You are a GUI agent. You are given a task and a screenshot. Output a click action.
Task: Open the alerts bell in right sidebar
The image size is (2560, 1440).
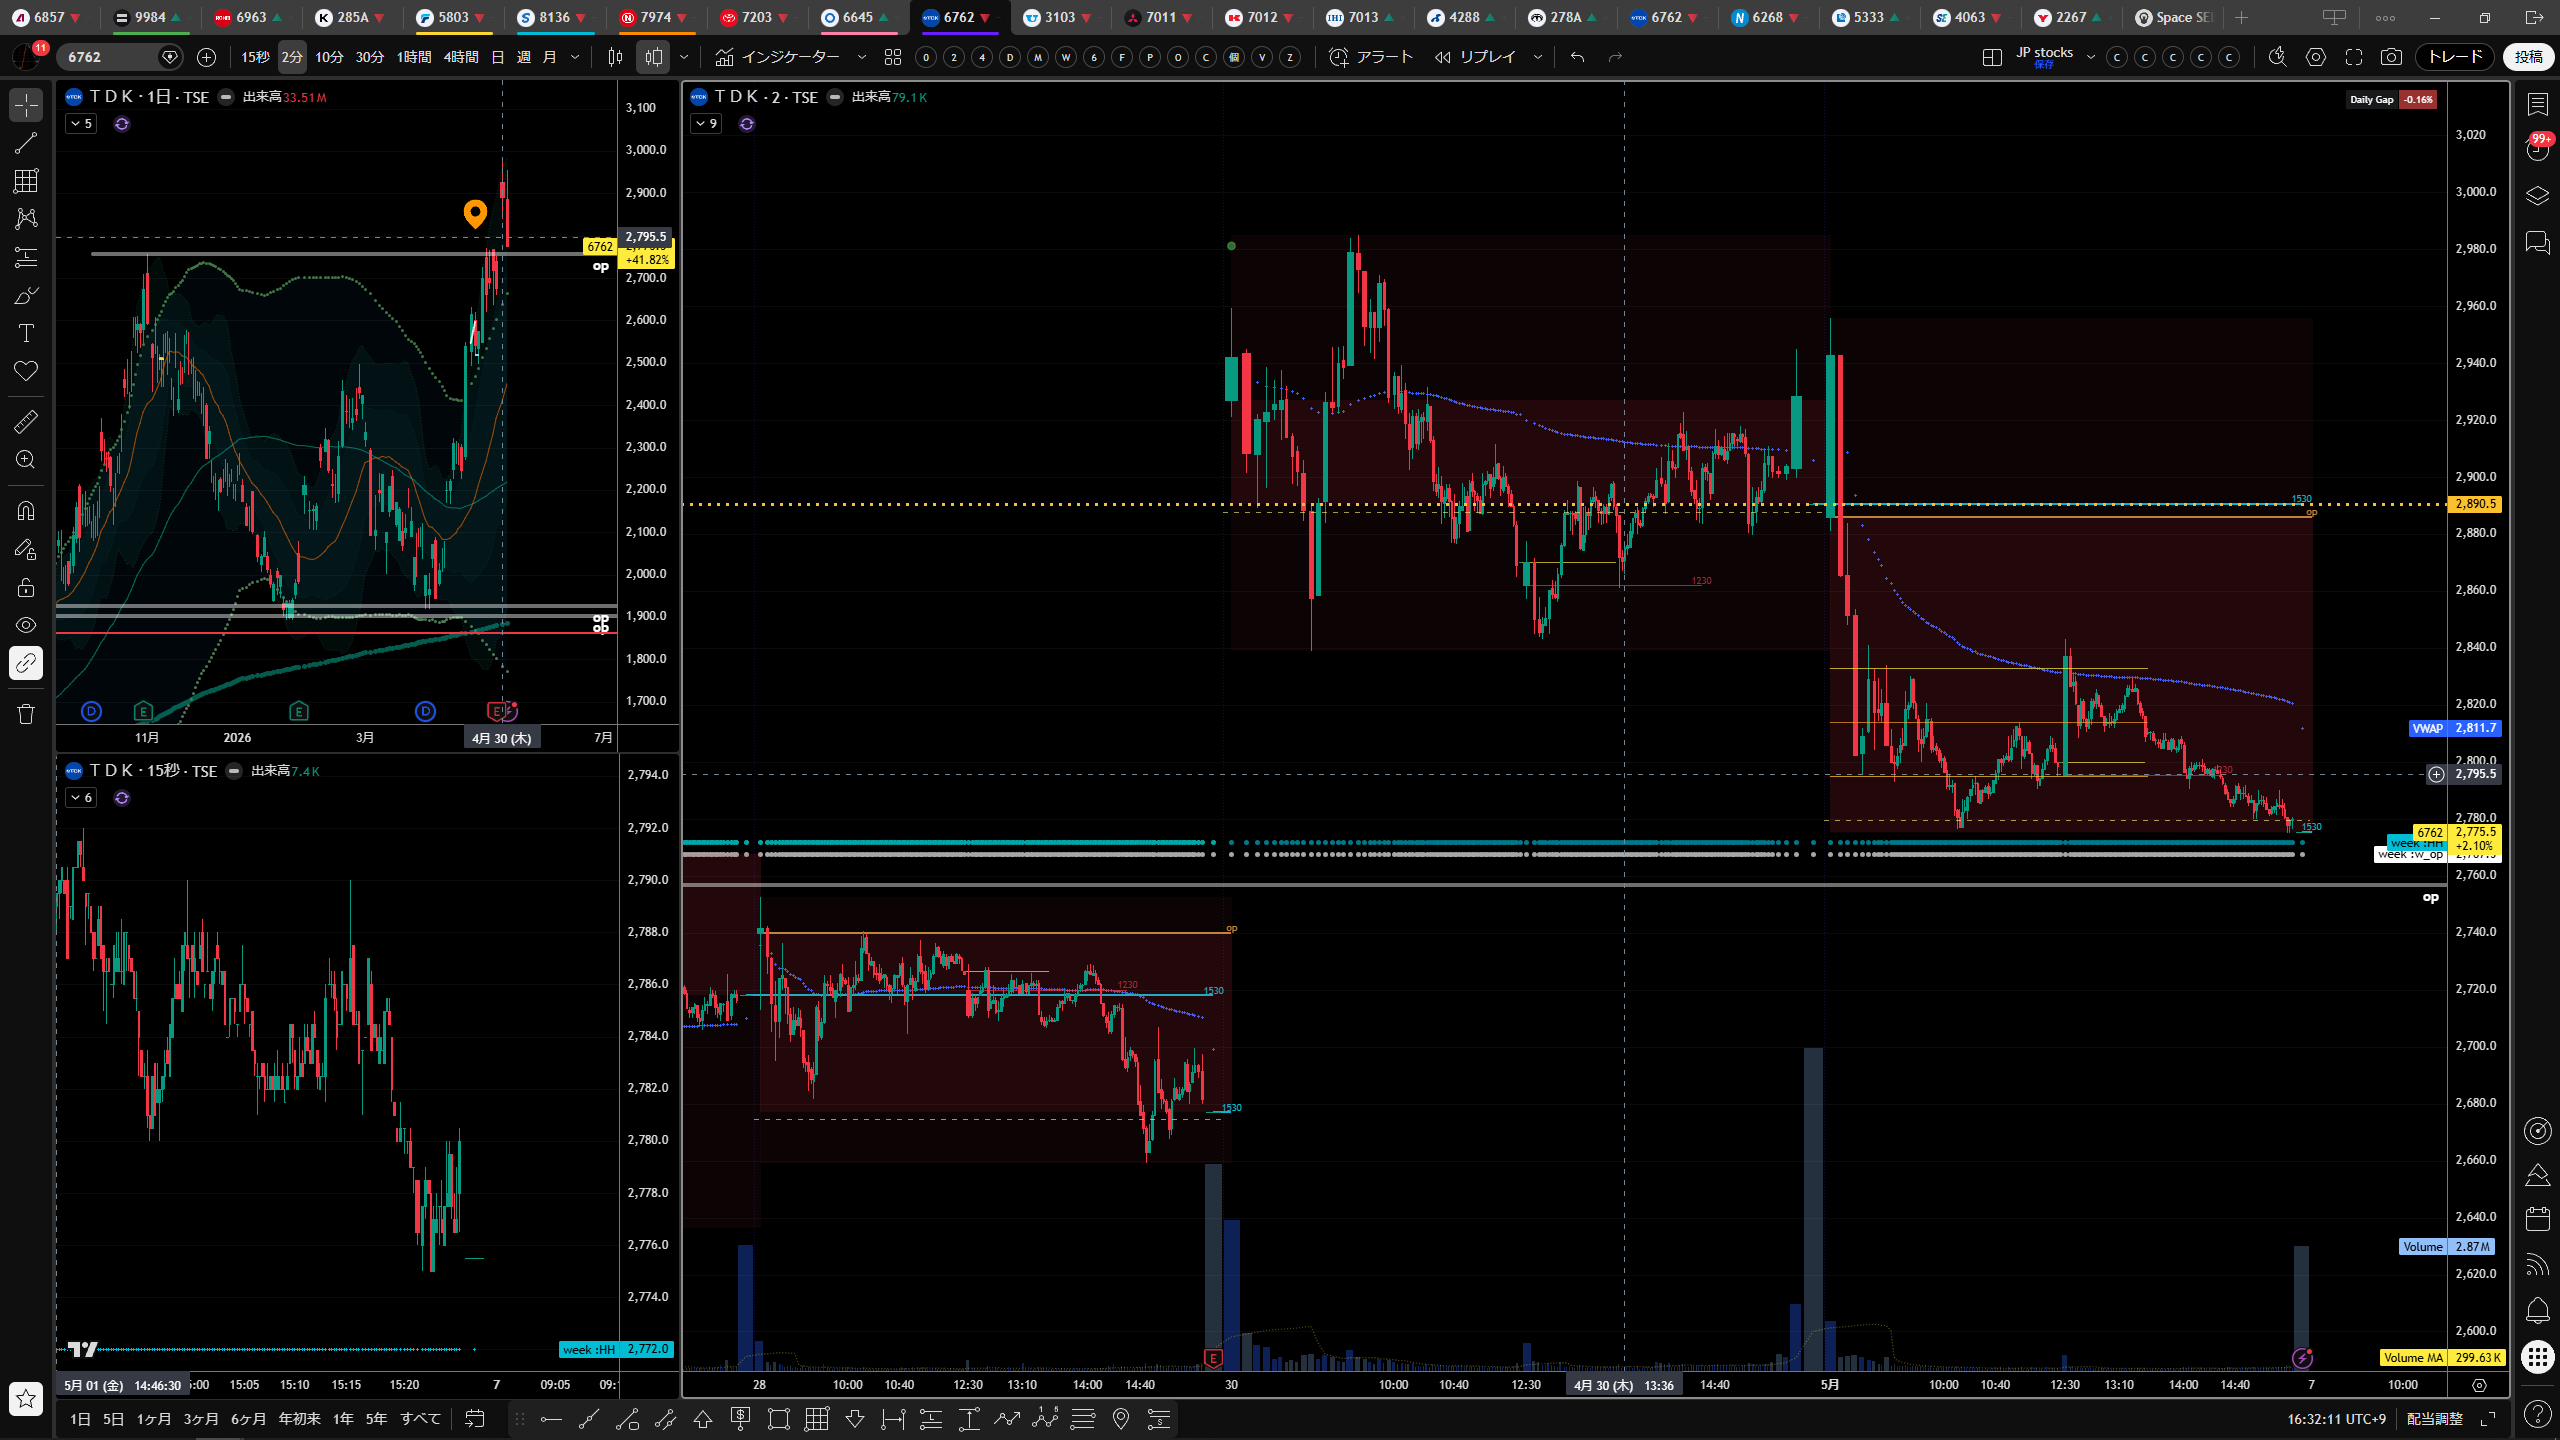pyautogui.click(x=2537, y=1310)
